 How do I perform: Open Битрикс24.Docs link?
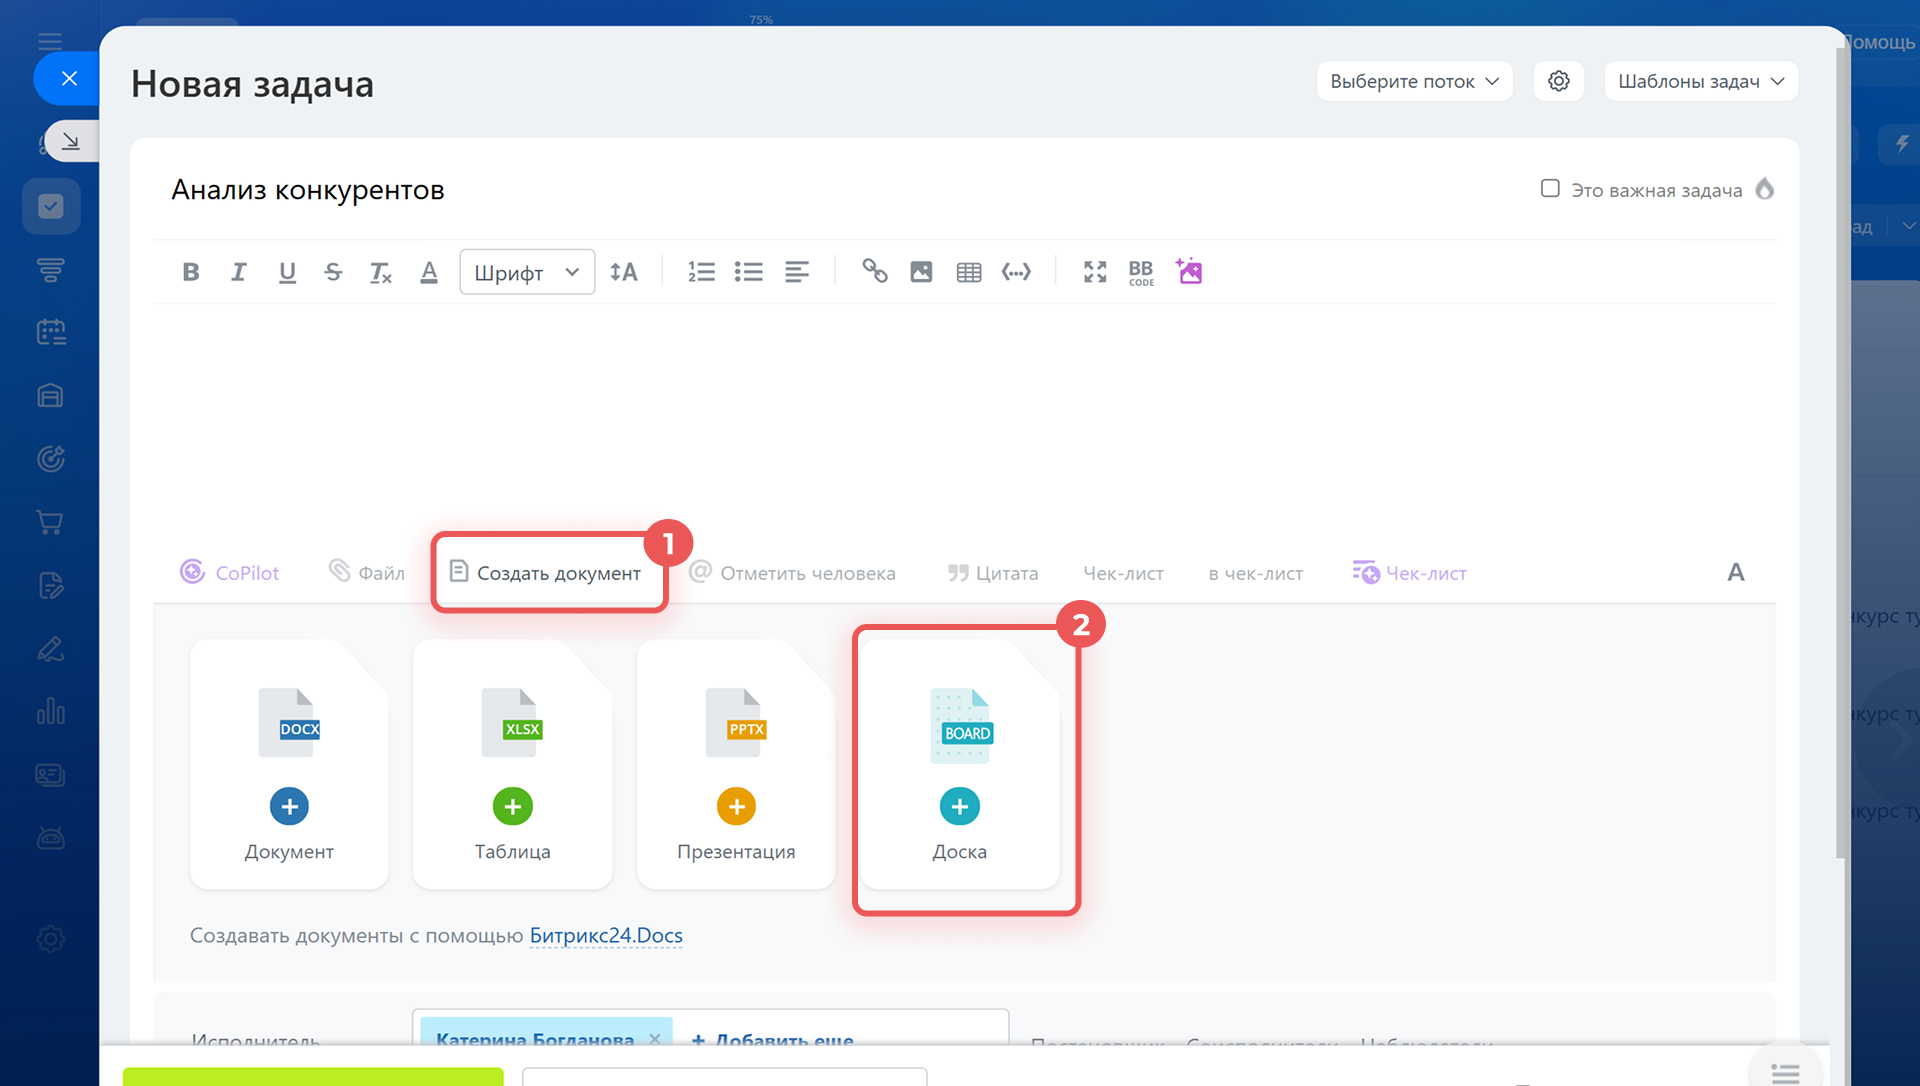click(x=606, y=936)
